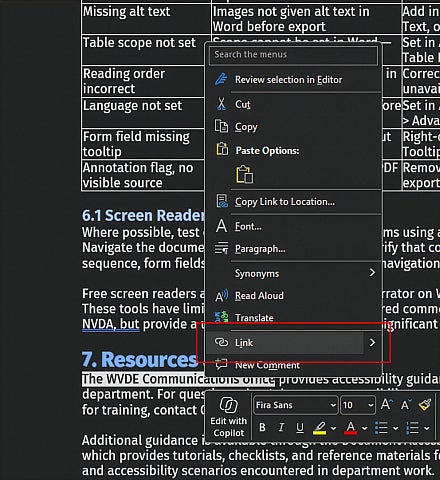
Task: Click the Search the menus field
Action: (x=293, y=55)
